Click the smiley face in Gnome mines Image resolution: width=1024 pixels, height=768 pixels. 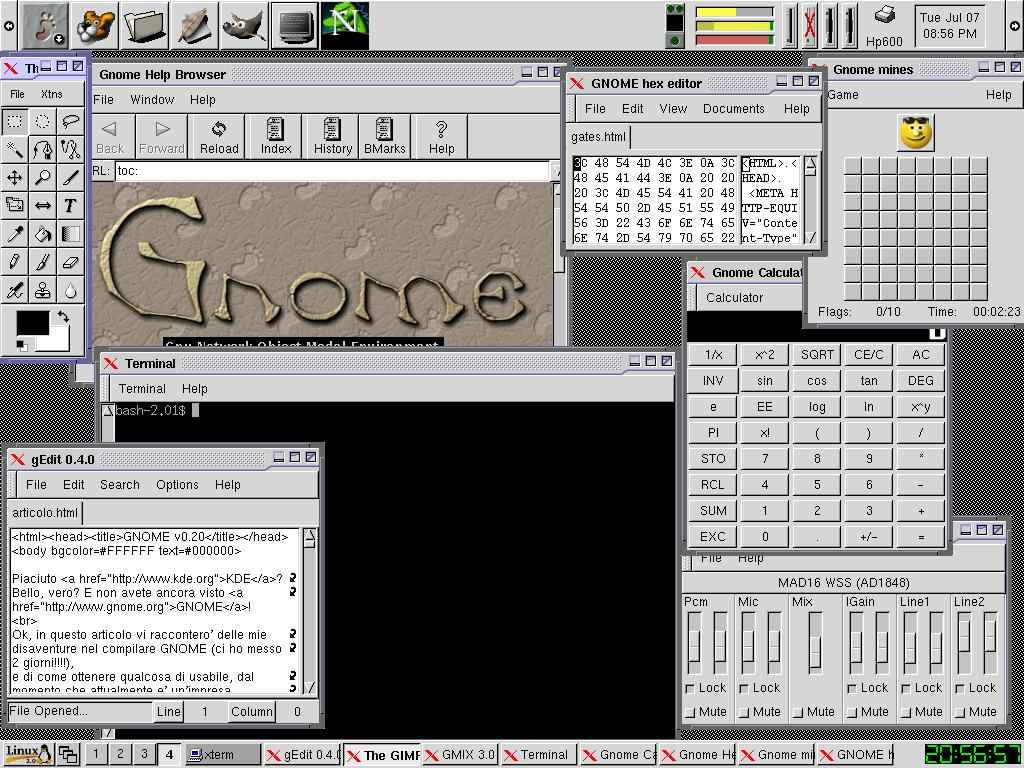coord(915,132)
